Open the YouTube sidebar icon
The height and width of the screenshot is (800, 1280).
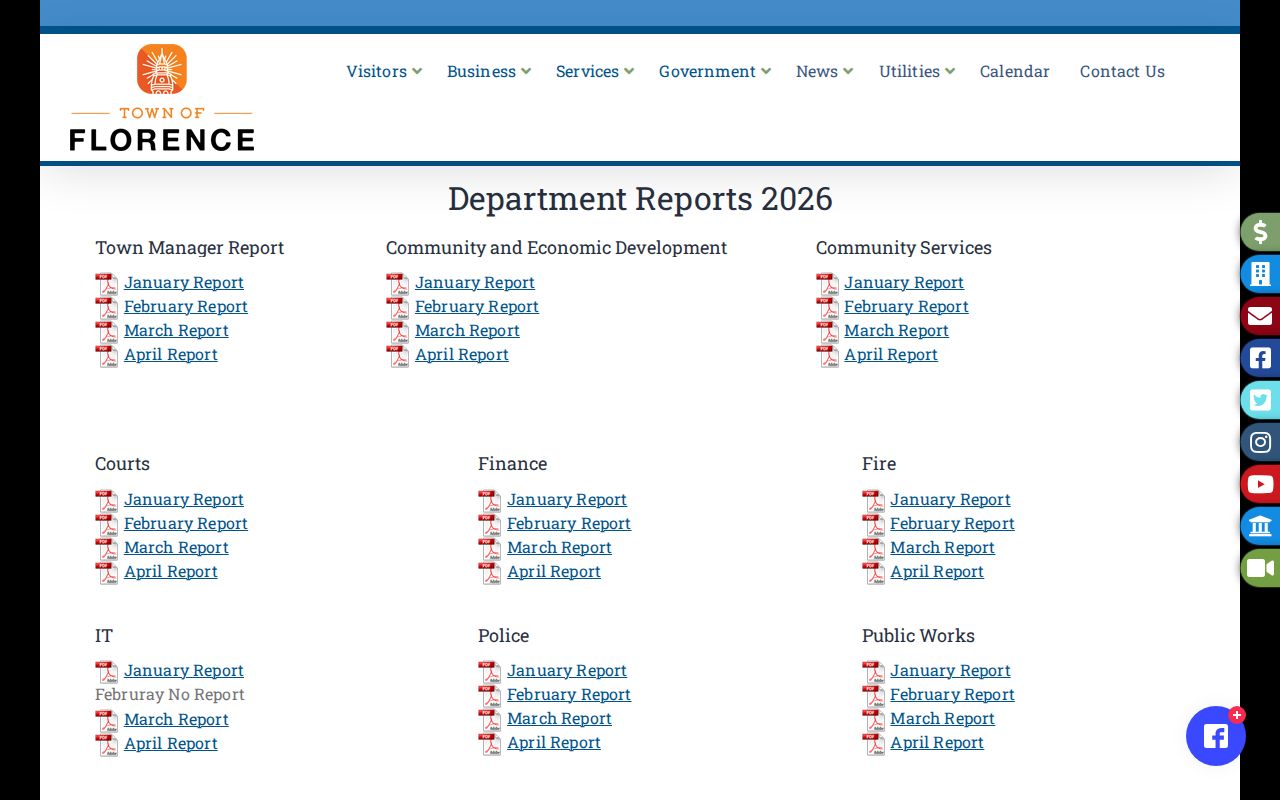click(1260, 484)
